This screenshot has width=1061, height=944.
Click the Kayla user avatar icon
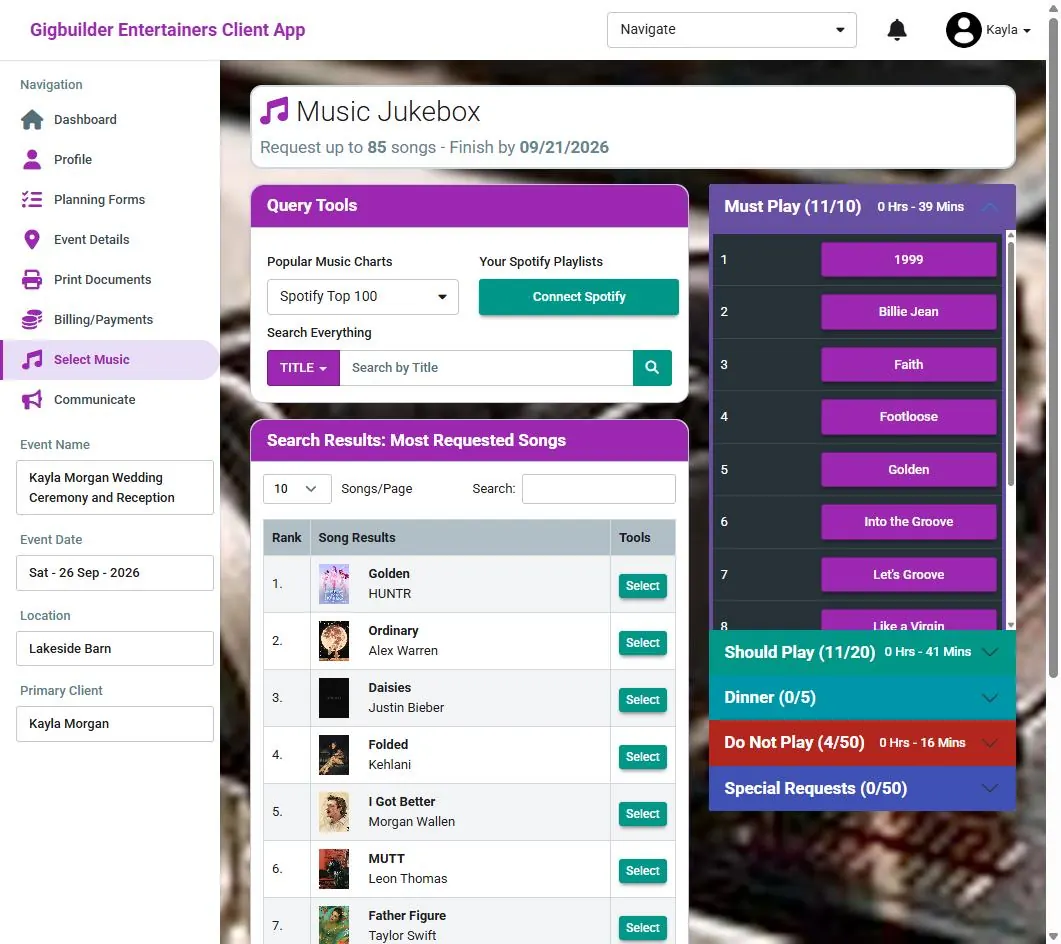point(964,30)
